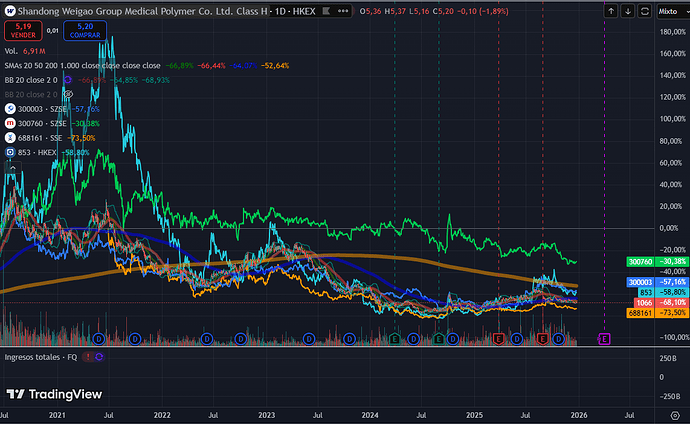Viewport: 690px width, 425px height.
Task: Click the green 300760 -30,38% price scale label
Action: [x=657, y=262]
